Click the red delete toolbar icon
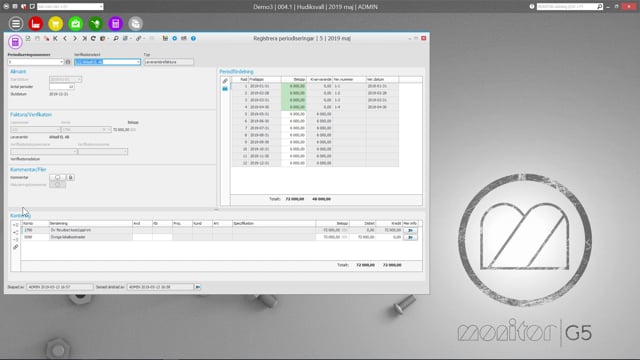This screenshot has height=360, width=640. pyautogui.click(x=47, y=38)
